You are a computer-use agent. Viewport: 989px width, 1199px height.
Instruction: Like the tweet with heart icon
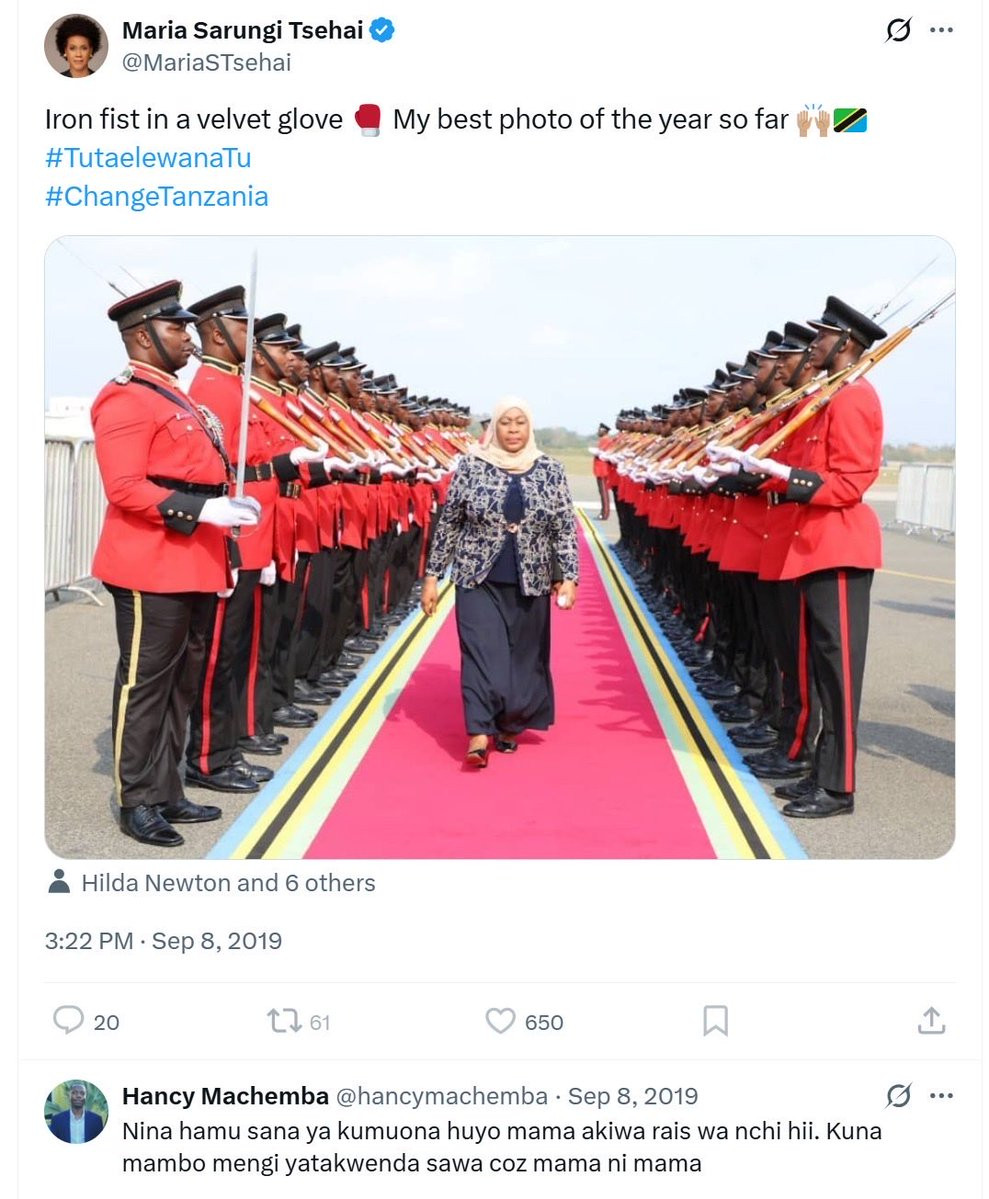(x=500, y=1021)
